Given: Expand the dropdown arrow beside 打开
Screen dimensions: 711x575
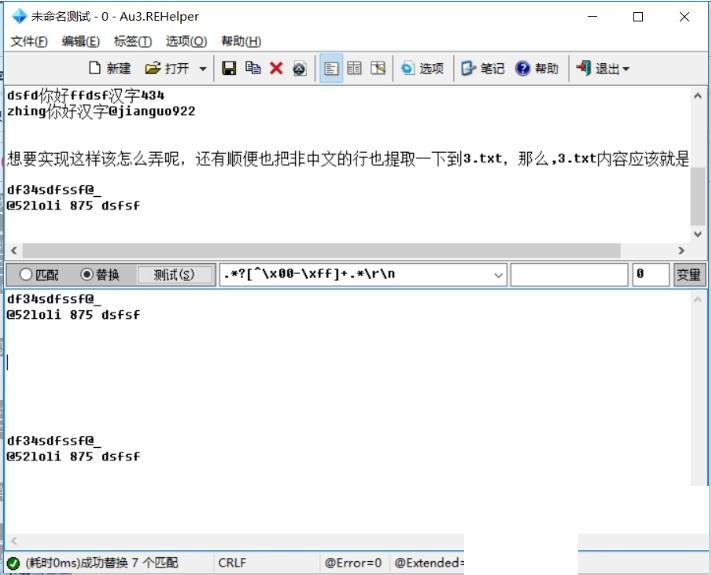Looking at the screenshot, I should pos(203,69).
